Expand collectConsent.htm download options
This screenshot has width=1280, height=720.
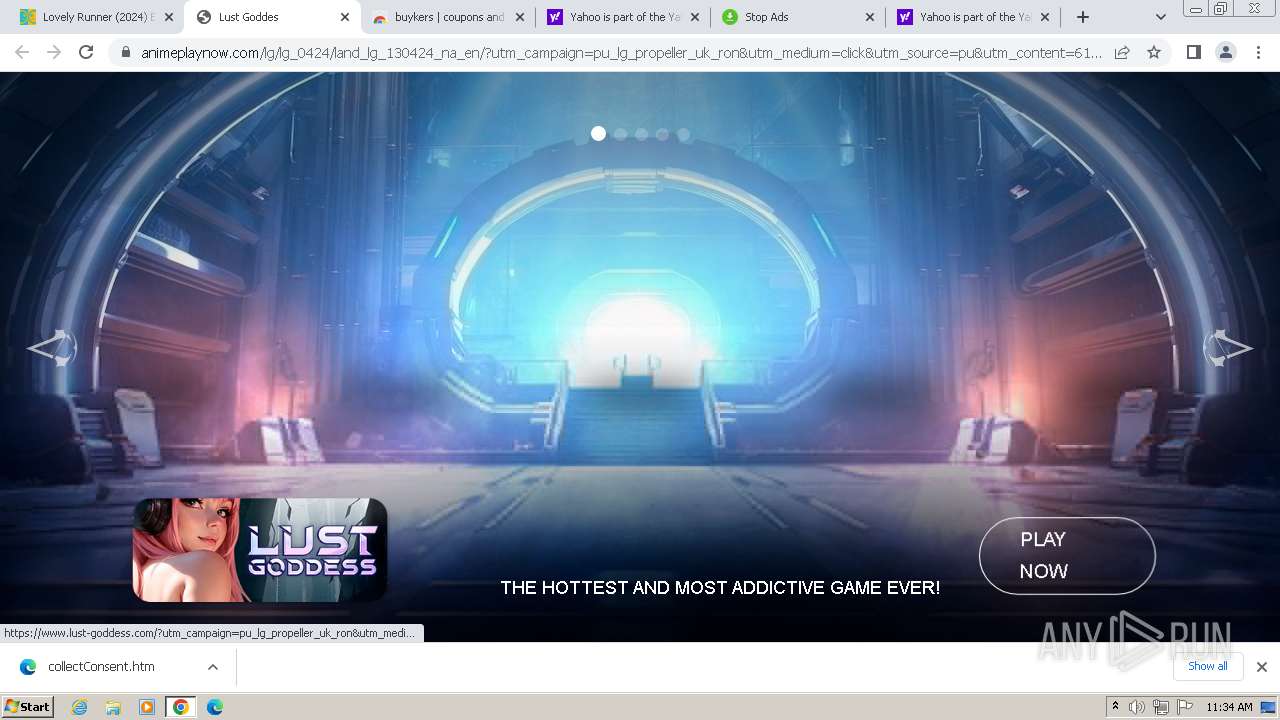(213, 667)
